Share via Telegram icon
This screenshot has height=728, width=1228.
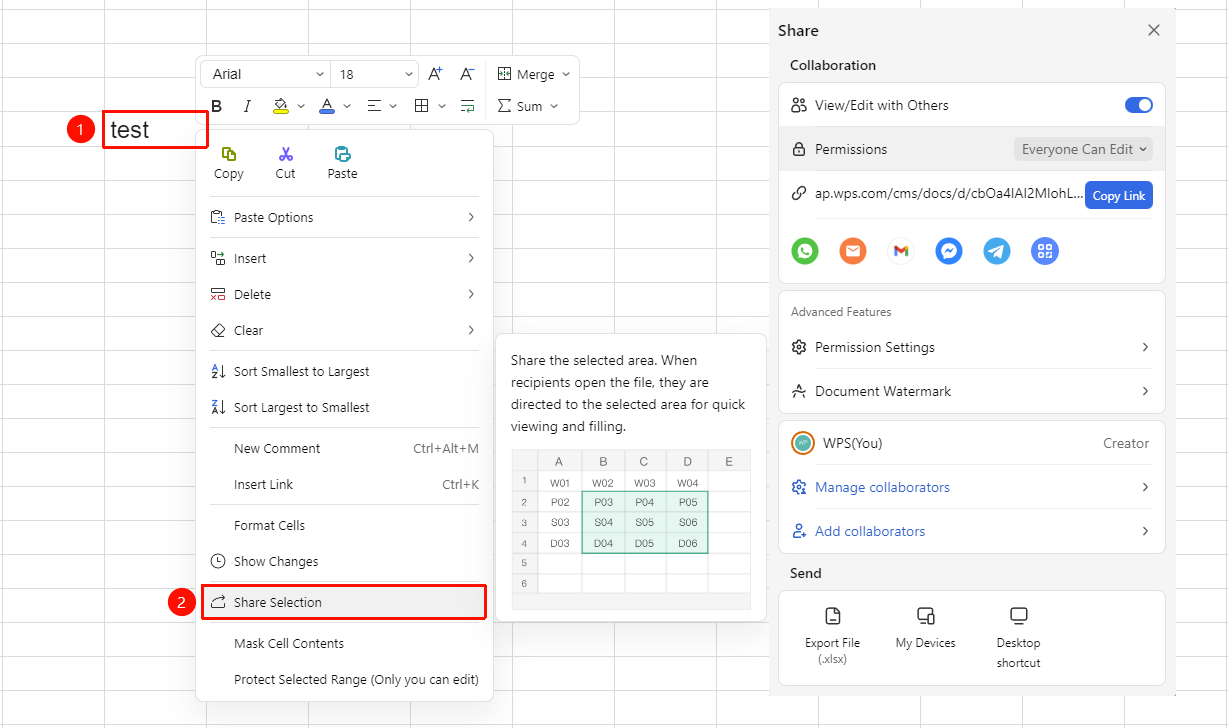[997, 251]
